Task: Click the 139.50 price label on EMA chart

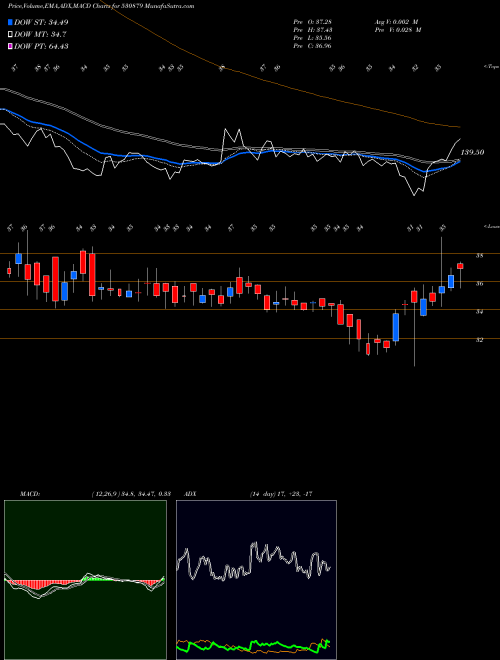Action: pyautogui.click(x=473, y=152)
